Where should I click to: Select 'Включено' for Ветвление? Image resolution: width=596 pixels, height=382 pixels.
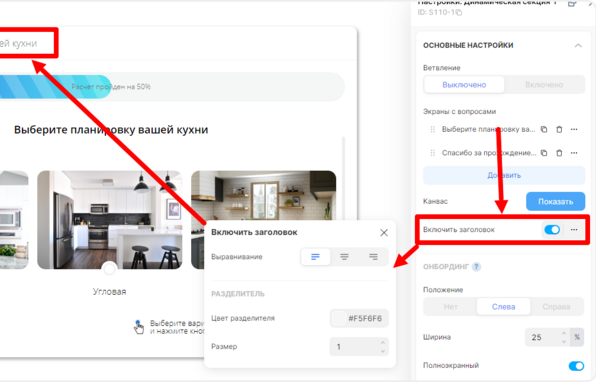pos(544,85)
